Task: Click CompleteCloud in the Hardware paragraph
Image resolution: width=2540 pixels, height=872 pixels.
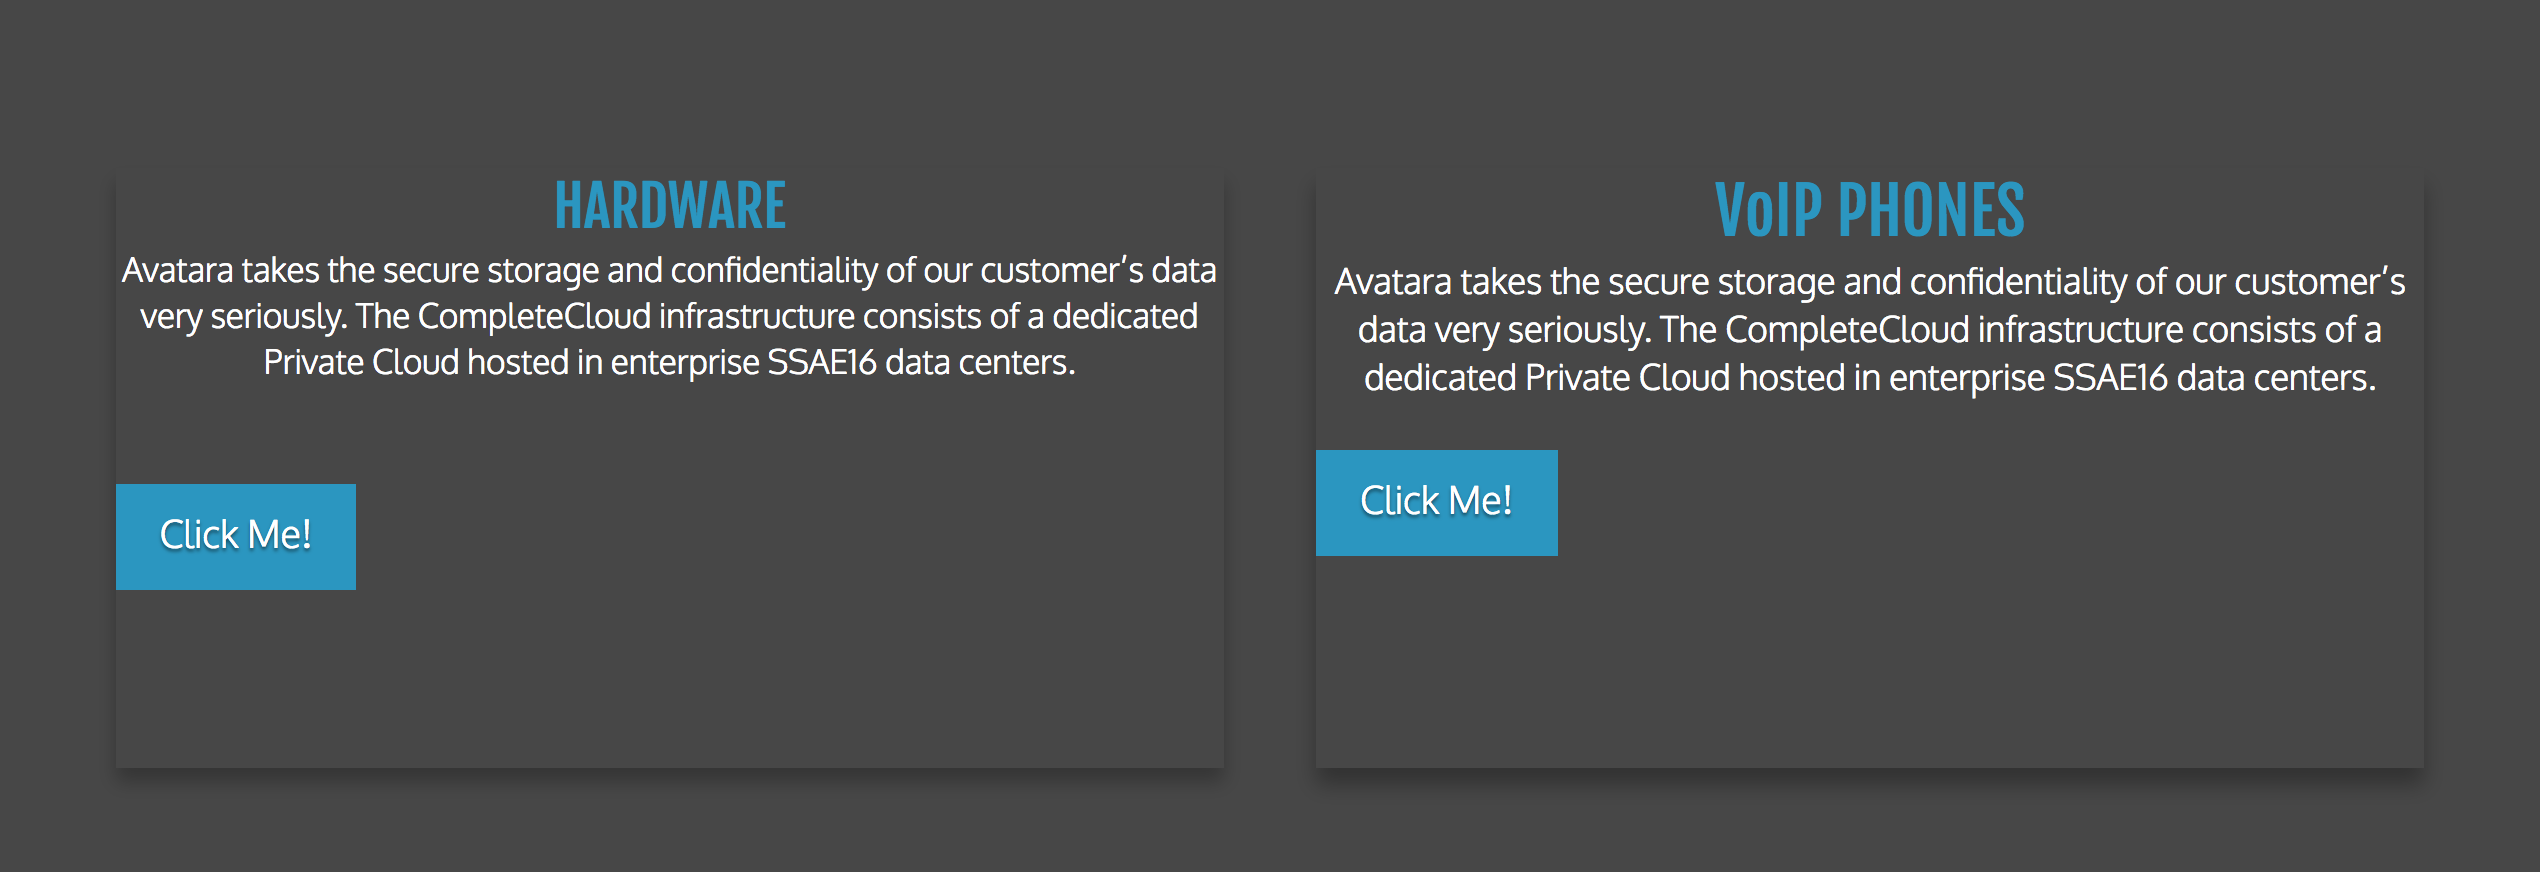Action: (x=534, y=316)
